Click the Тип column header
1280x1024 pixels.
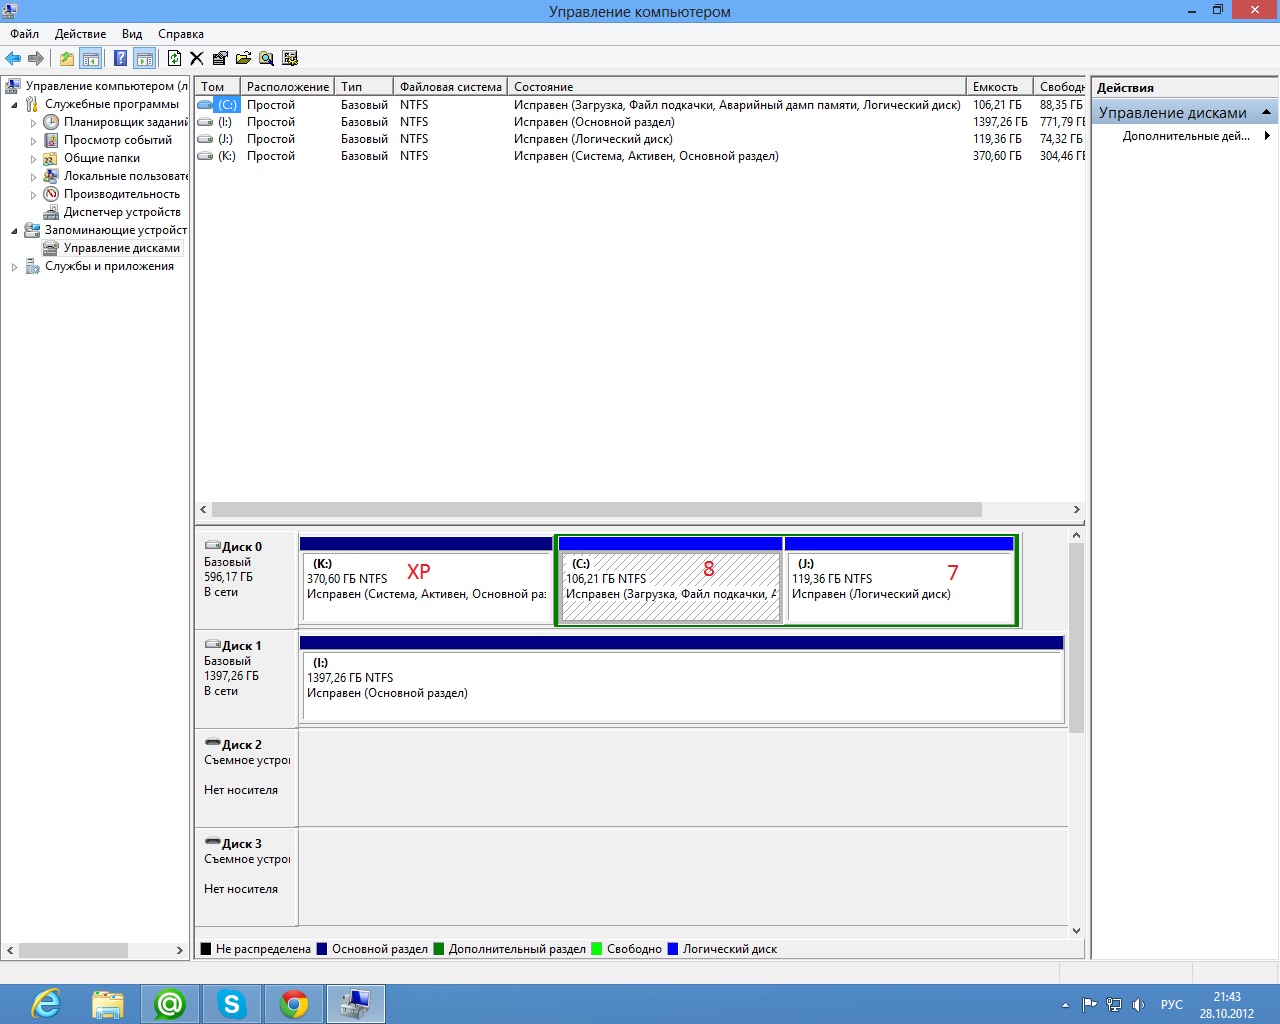364,87
